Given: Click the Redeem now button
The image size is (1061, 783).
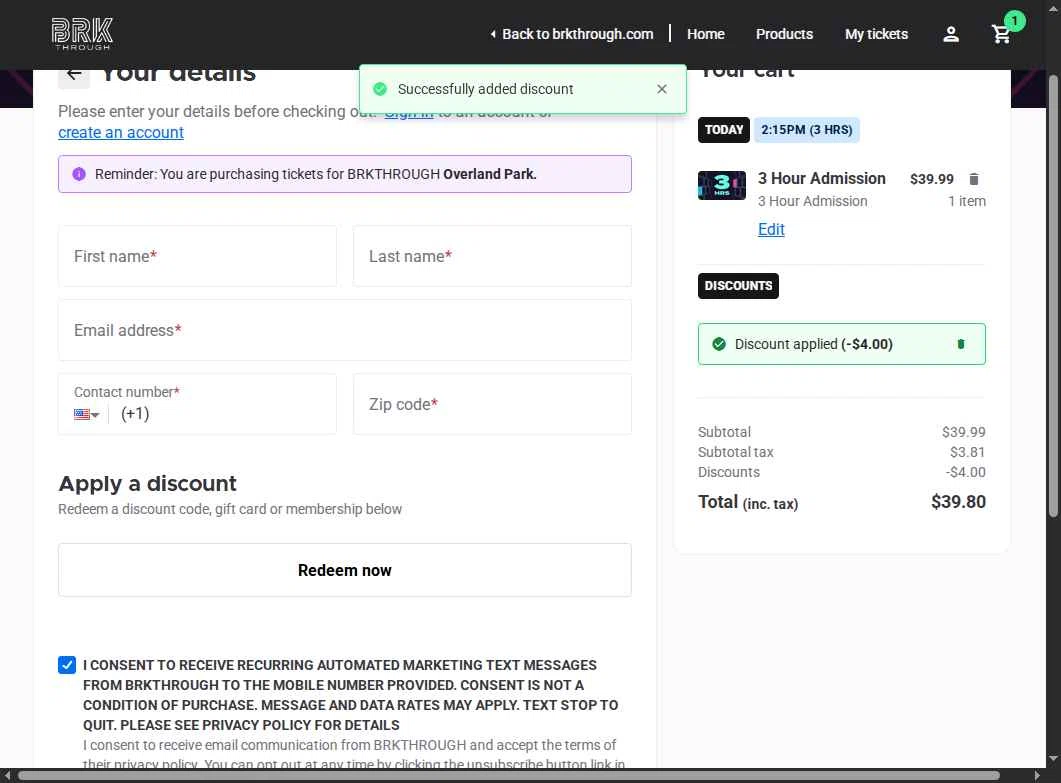Looking at the screenshot, I should click(344, 570).
